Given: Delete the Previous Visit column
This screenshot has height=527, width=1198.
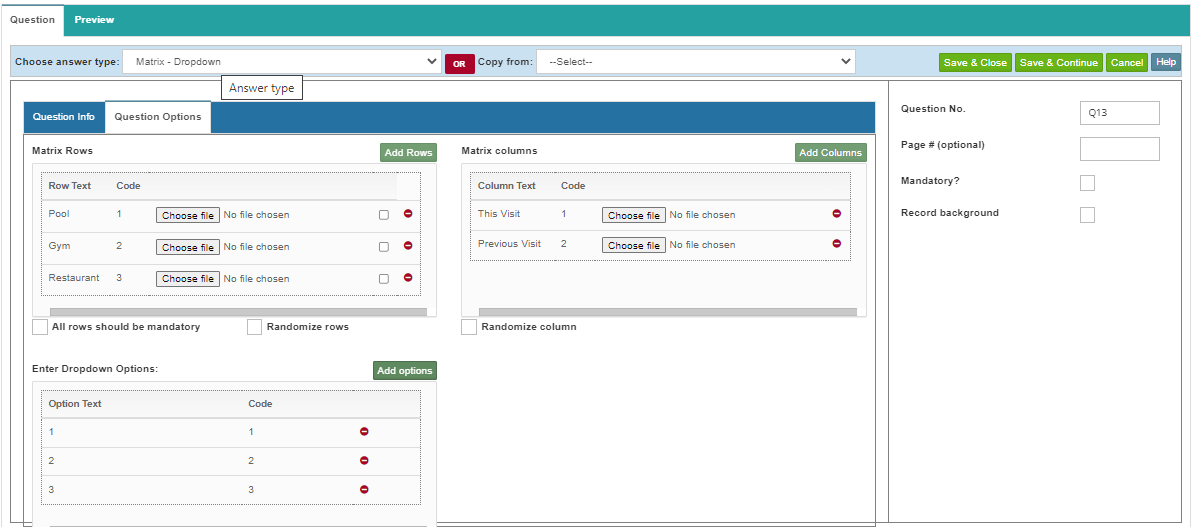Looking at the screenshot, I should (837, 244).
